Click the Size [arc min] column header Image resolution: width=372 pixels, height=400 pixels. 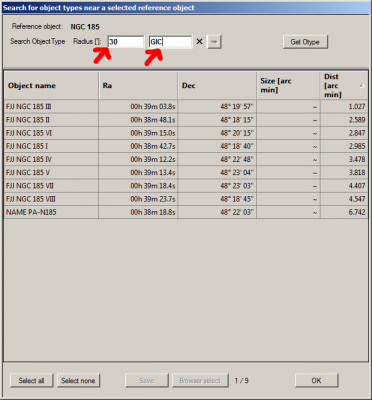(x=288, y=86)
